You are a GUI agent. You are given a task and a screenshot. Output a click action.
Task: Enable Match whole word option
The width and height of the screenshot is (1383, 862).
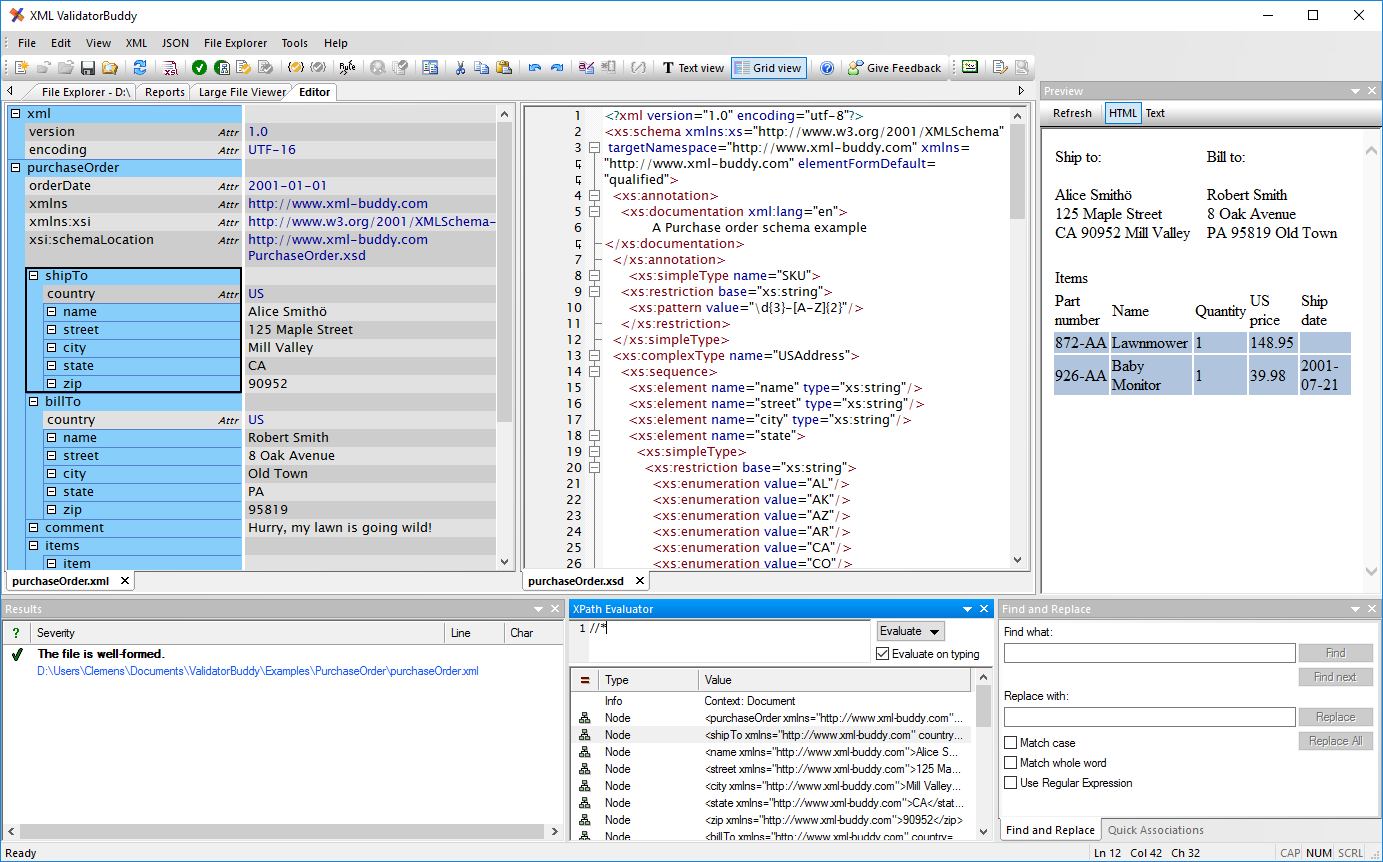click(1010, 763)
